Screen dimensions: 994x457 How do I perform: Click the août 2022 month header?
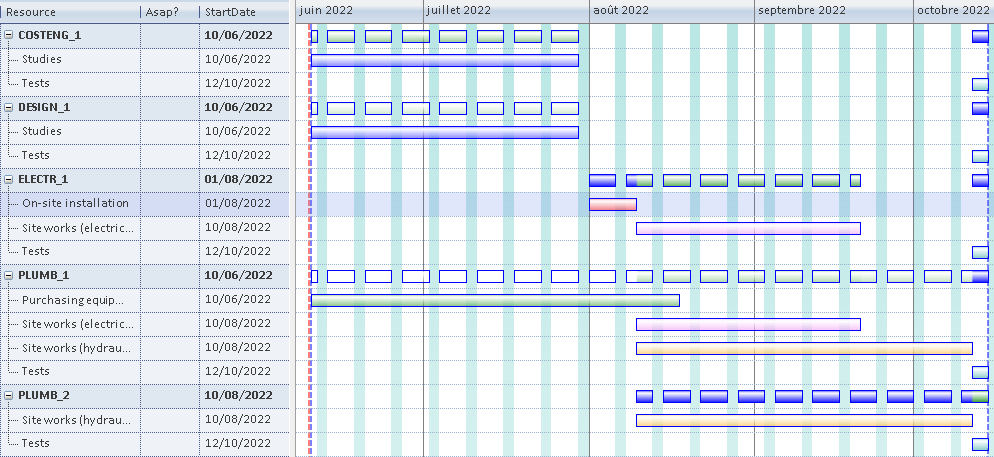click(621, 11)
